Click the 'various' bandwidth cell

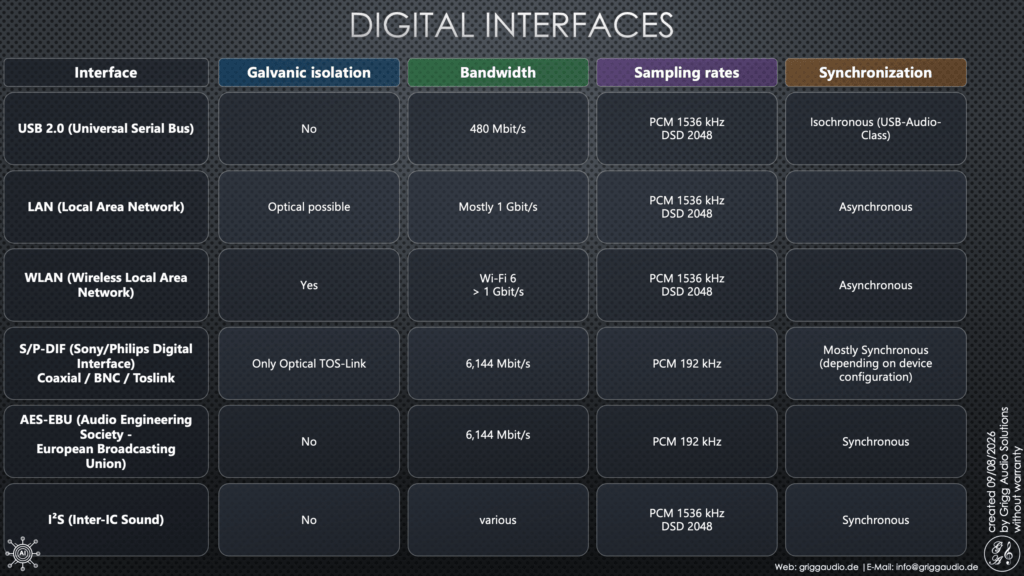click(498, 520)
